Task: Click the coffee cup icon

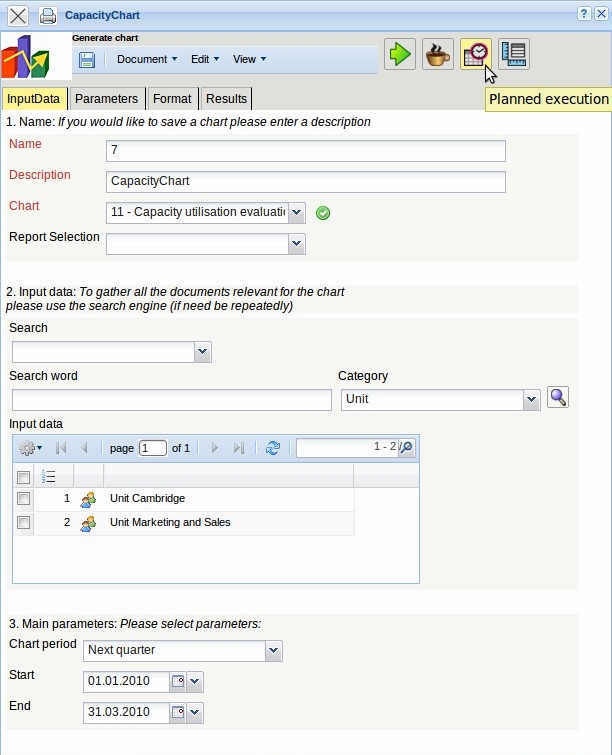Action: pyautogui.click(x=438, y=54)
